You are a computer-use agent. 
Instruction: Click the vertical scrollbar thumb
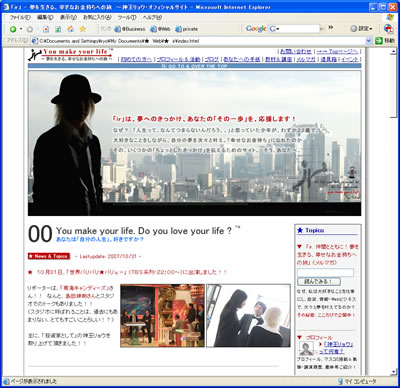[x=393, y=86]
